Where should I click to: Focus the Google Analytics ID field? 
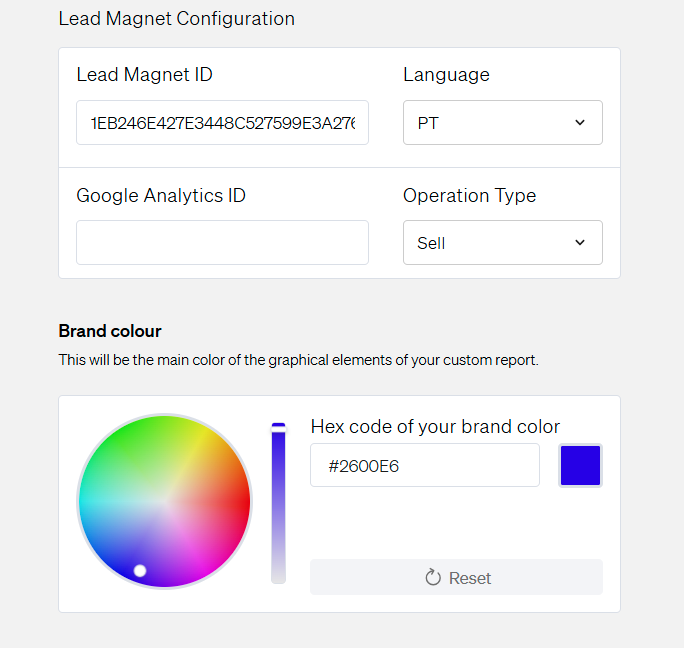click(222, 243)
